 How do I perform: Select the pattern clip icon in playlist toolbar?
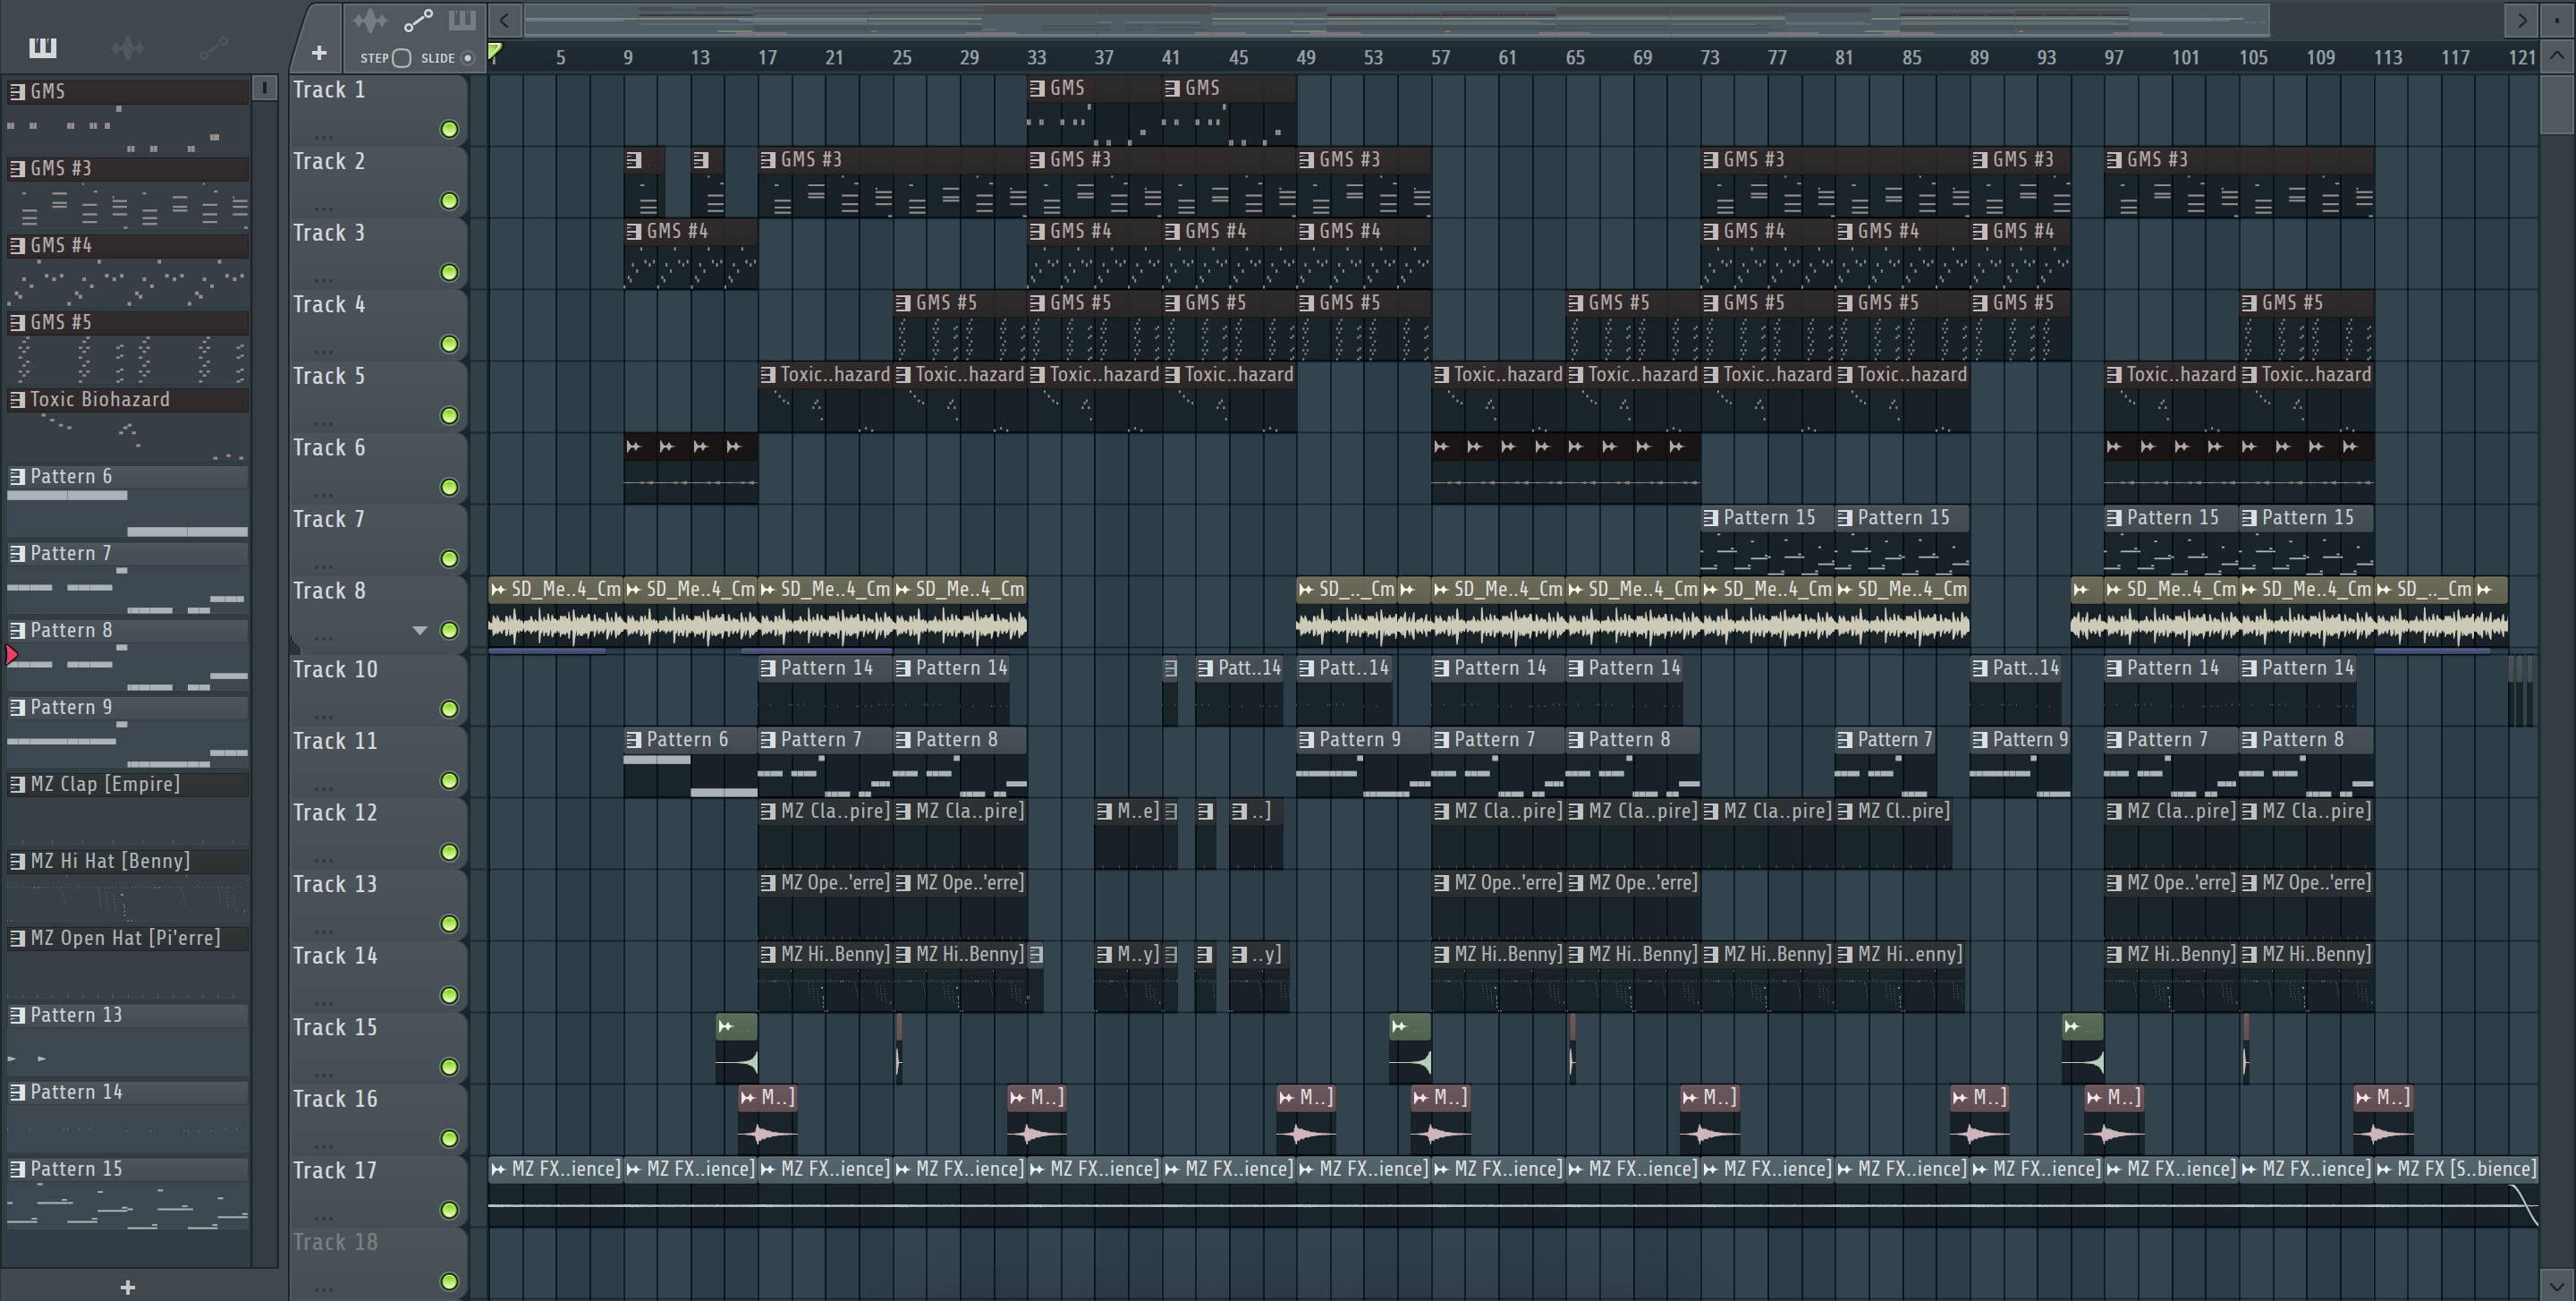pos(462,20)
